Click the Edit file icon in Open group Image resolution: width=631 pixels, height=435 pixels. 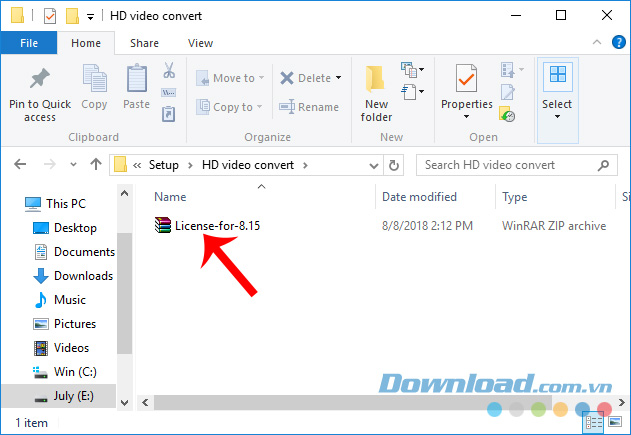507,92
